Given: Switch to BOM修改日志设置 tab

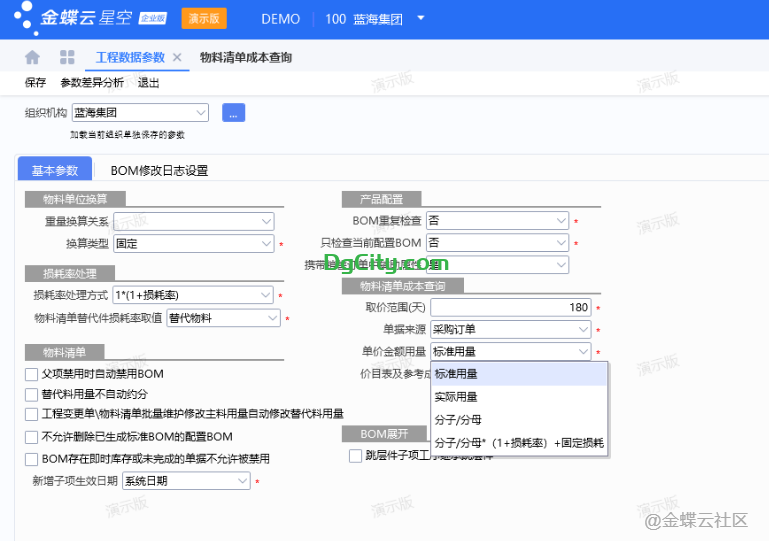Looking at the screenshot, I should pyautogui.click(x=159, y=171).
